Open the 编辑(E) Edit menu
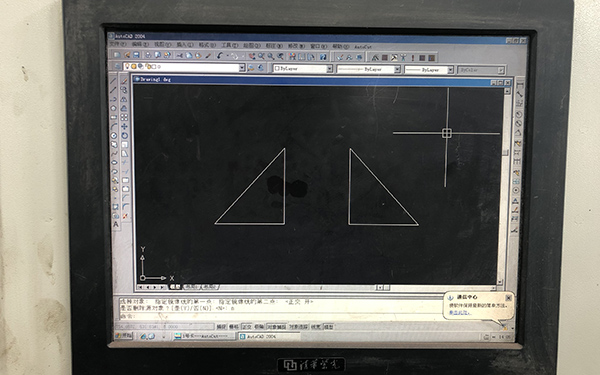This screenshot has height=375, width=600. click(140, 44)
